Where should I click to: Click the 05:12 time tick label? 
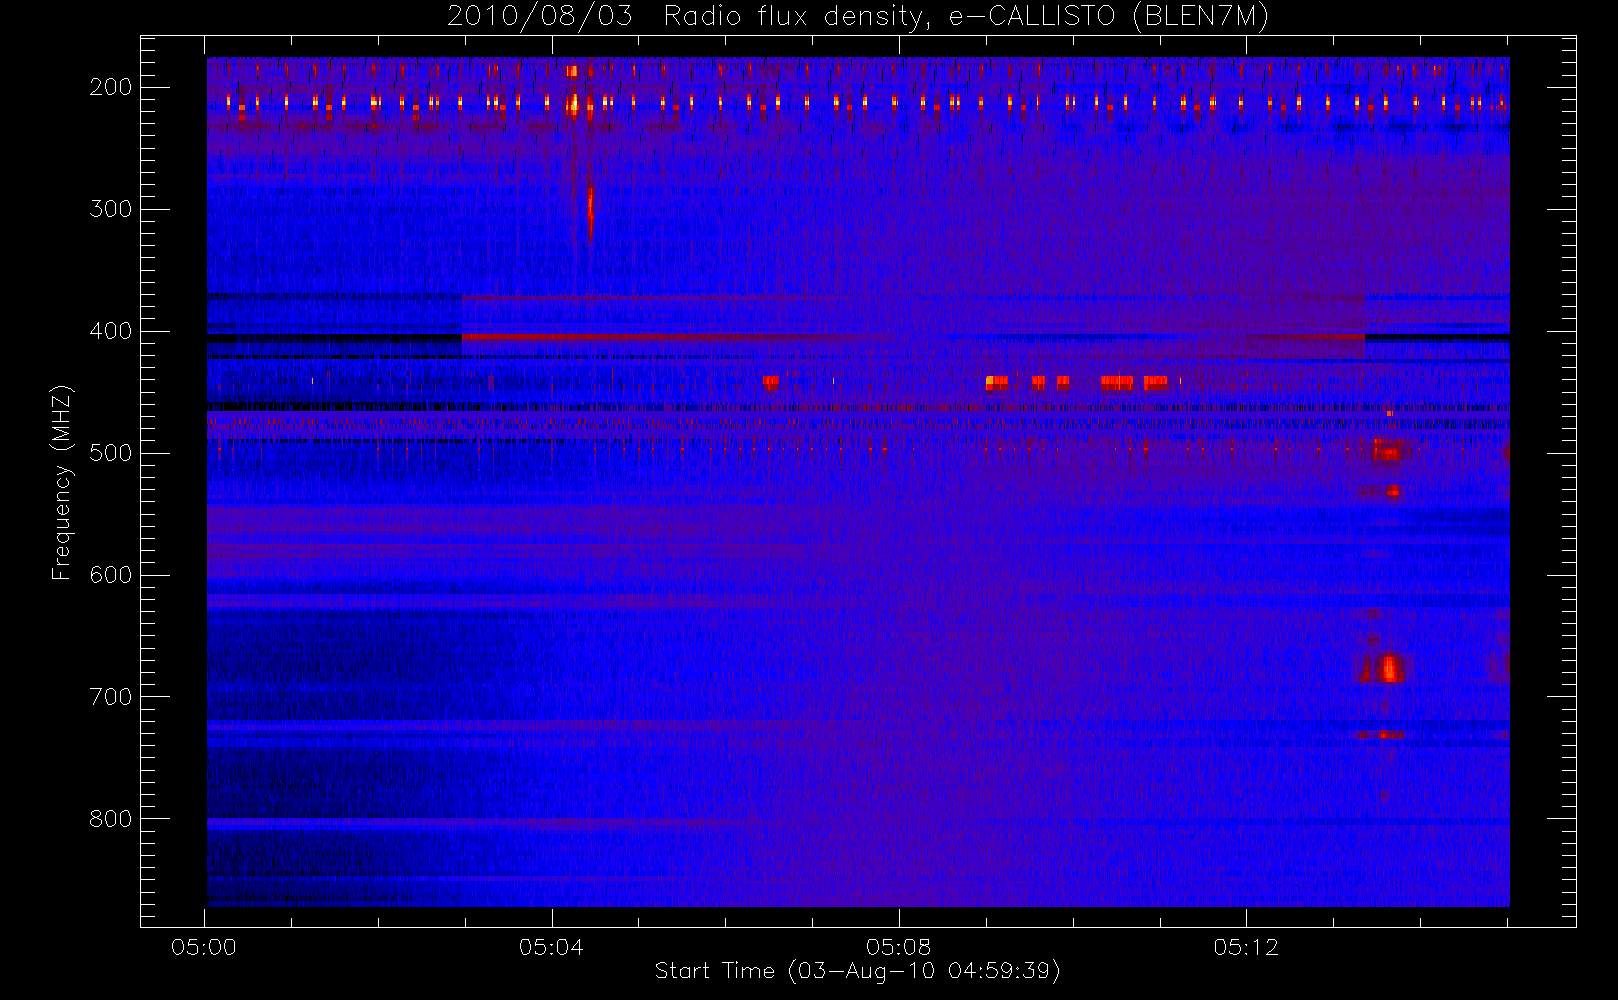(x=1246, y=947)
